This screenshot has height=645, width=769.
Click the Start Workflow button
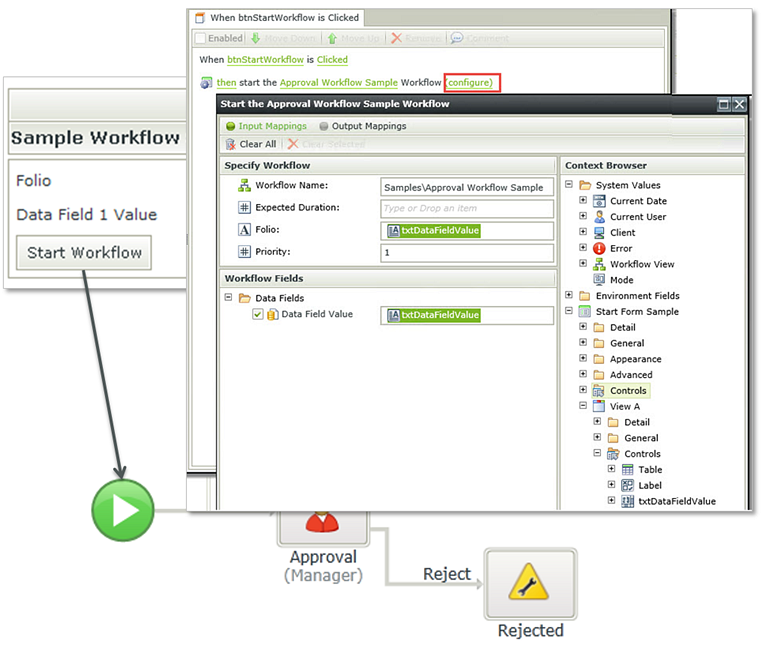(84, 253)
